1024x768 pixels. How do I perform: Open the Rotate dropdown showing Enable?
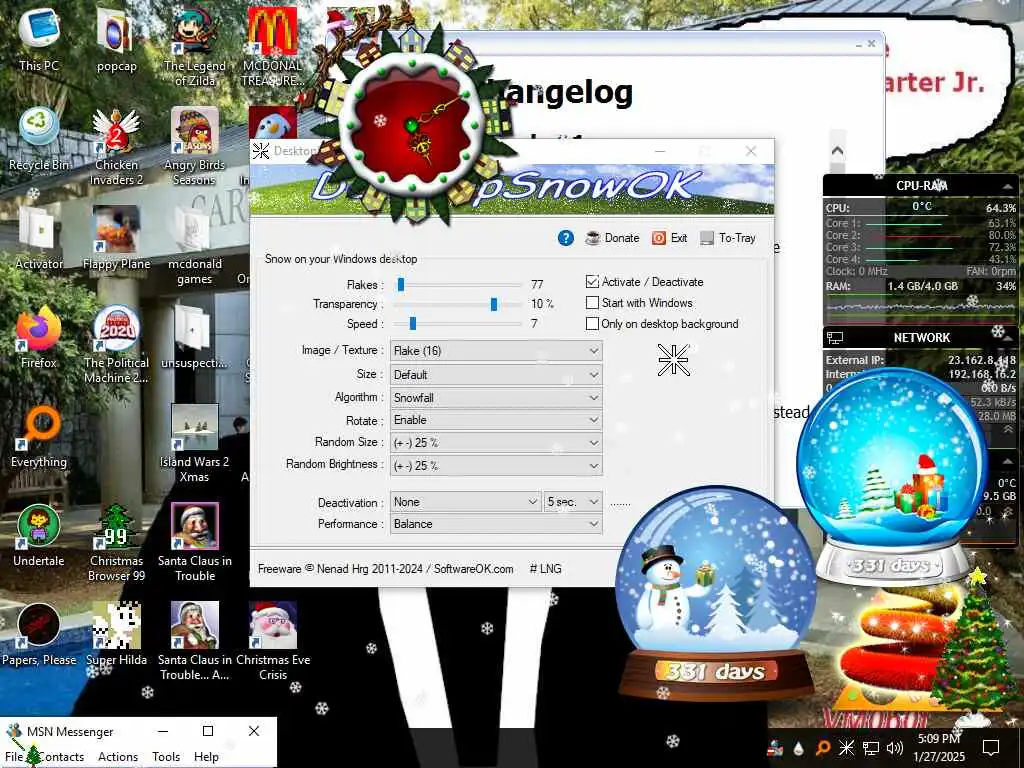pos(496,420)
